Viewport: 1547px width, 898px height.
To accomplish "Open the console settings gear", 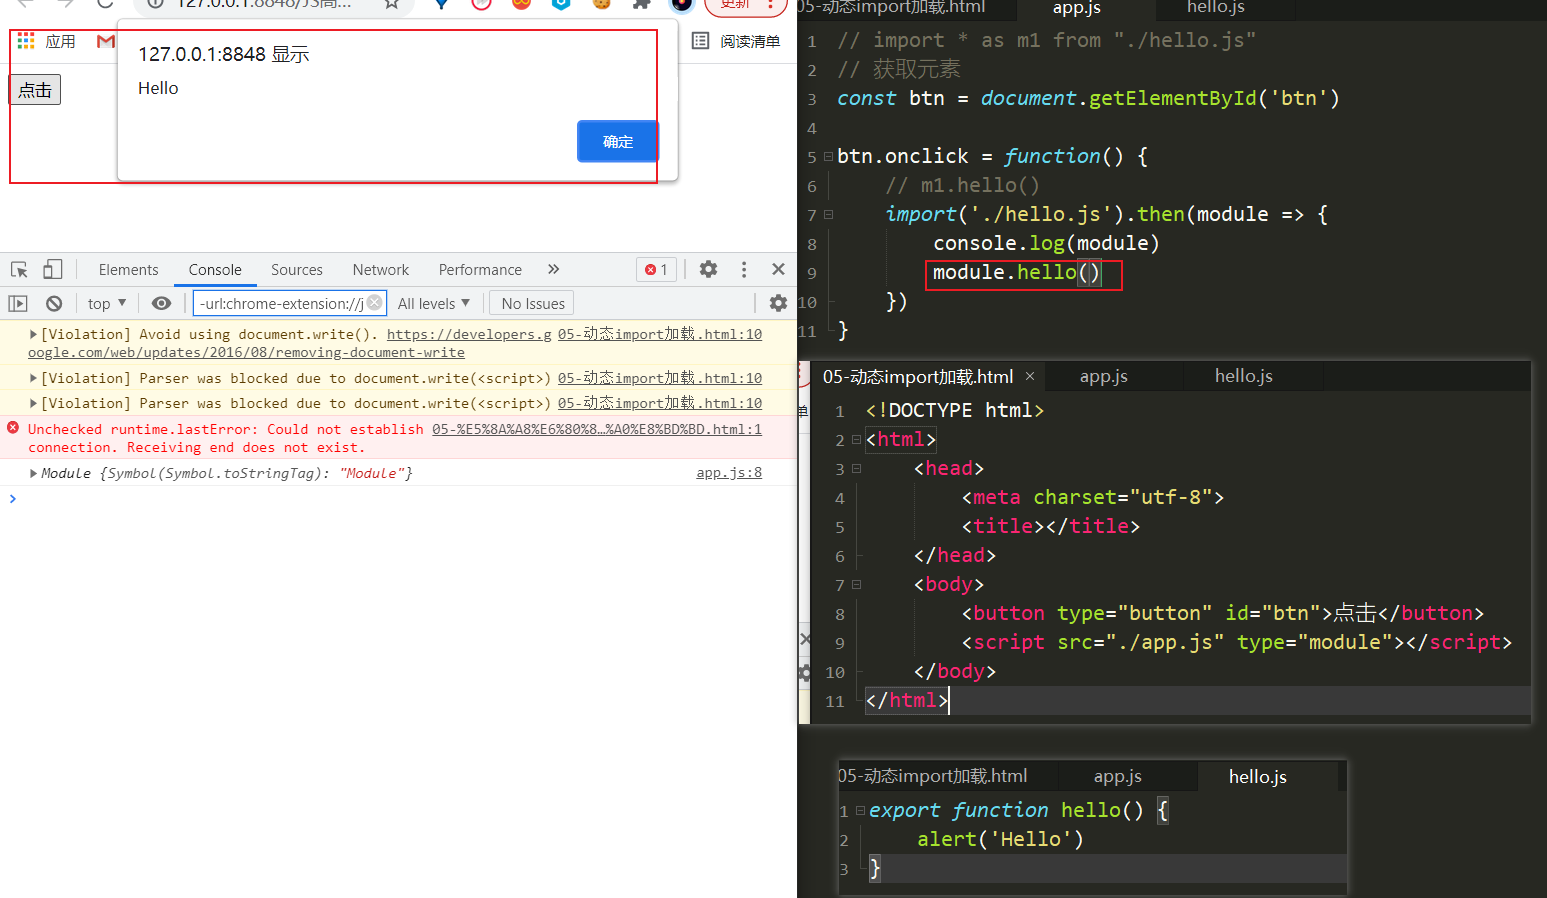I will (778, 303).
